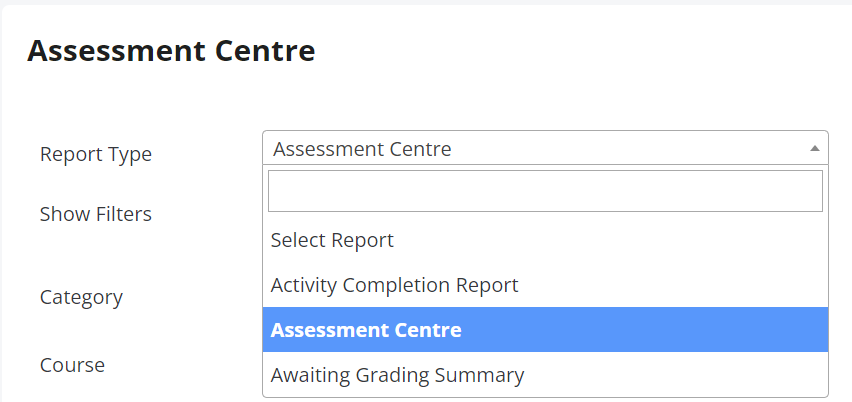Collapse the Report Type dropdown using its arrow
This screenshot has height=402, width=852.
[x=814, y=148]
